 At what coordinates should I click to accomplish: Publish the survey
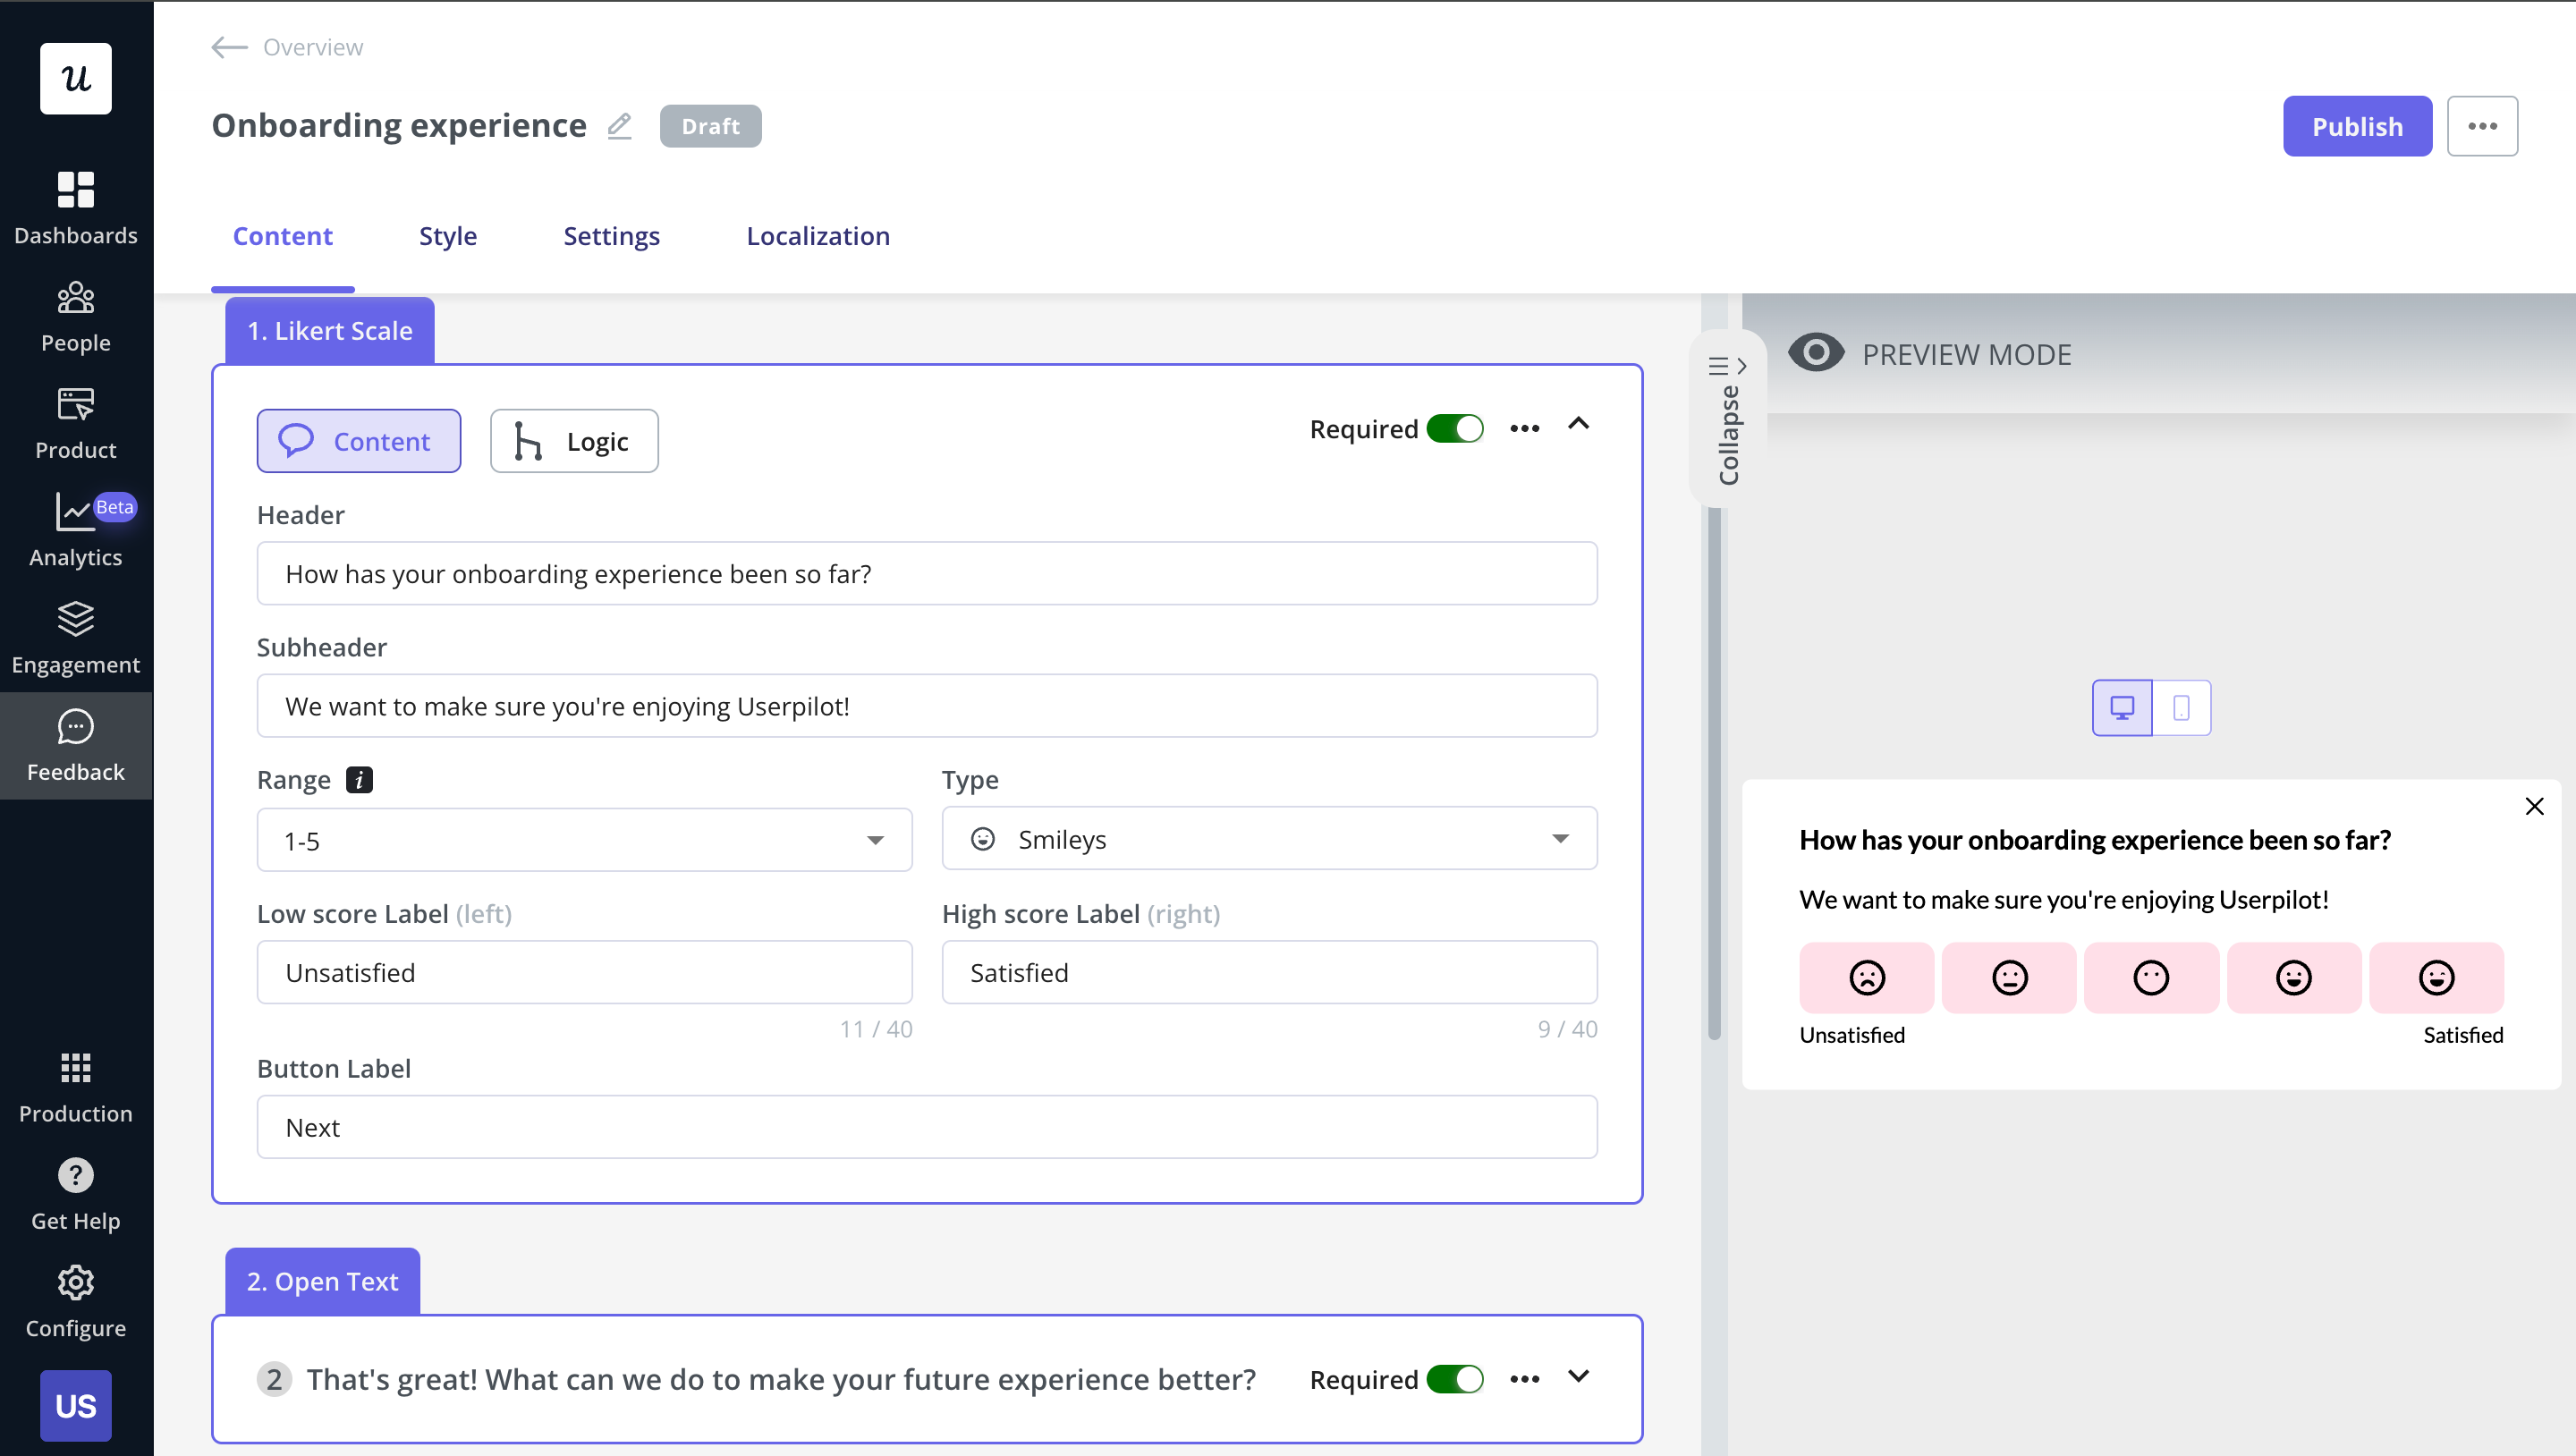pyautogui.click(x=2357, y=126)
